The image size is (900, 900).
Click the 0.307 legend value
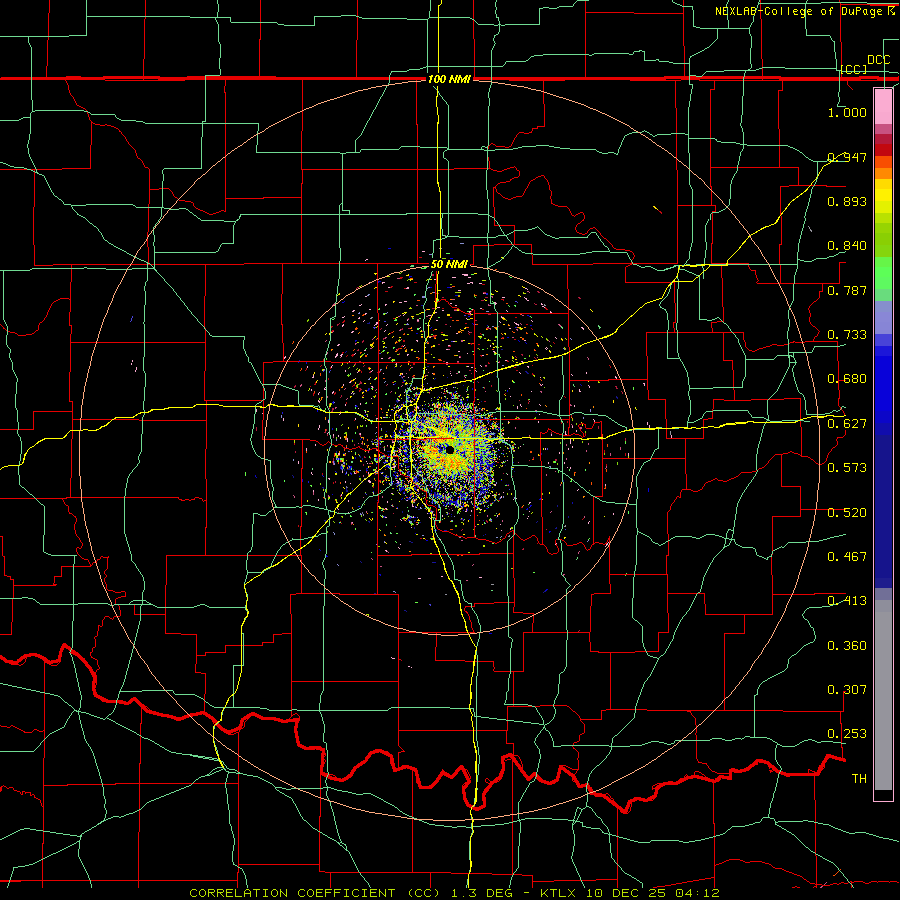[847, 690]
